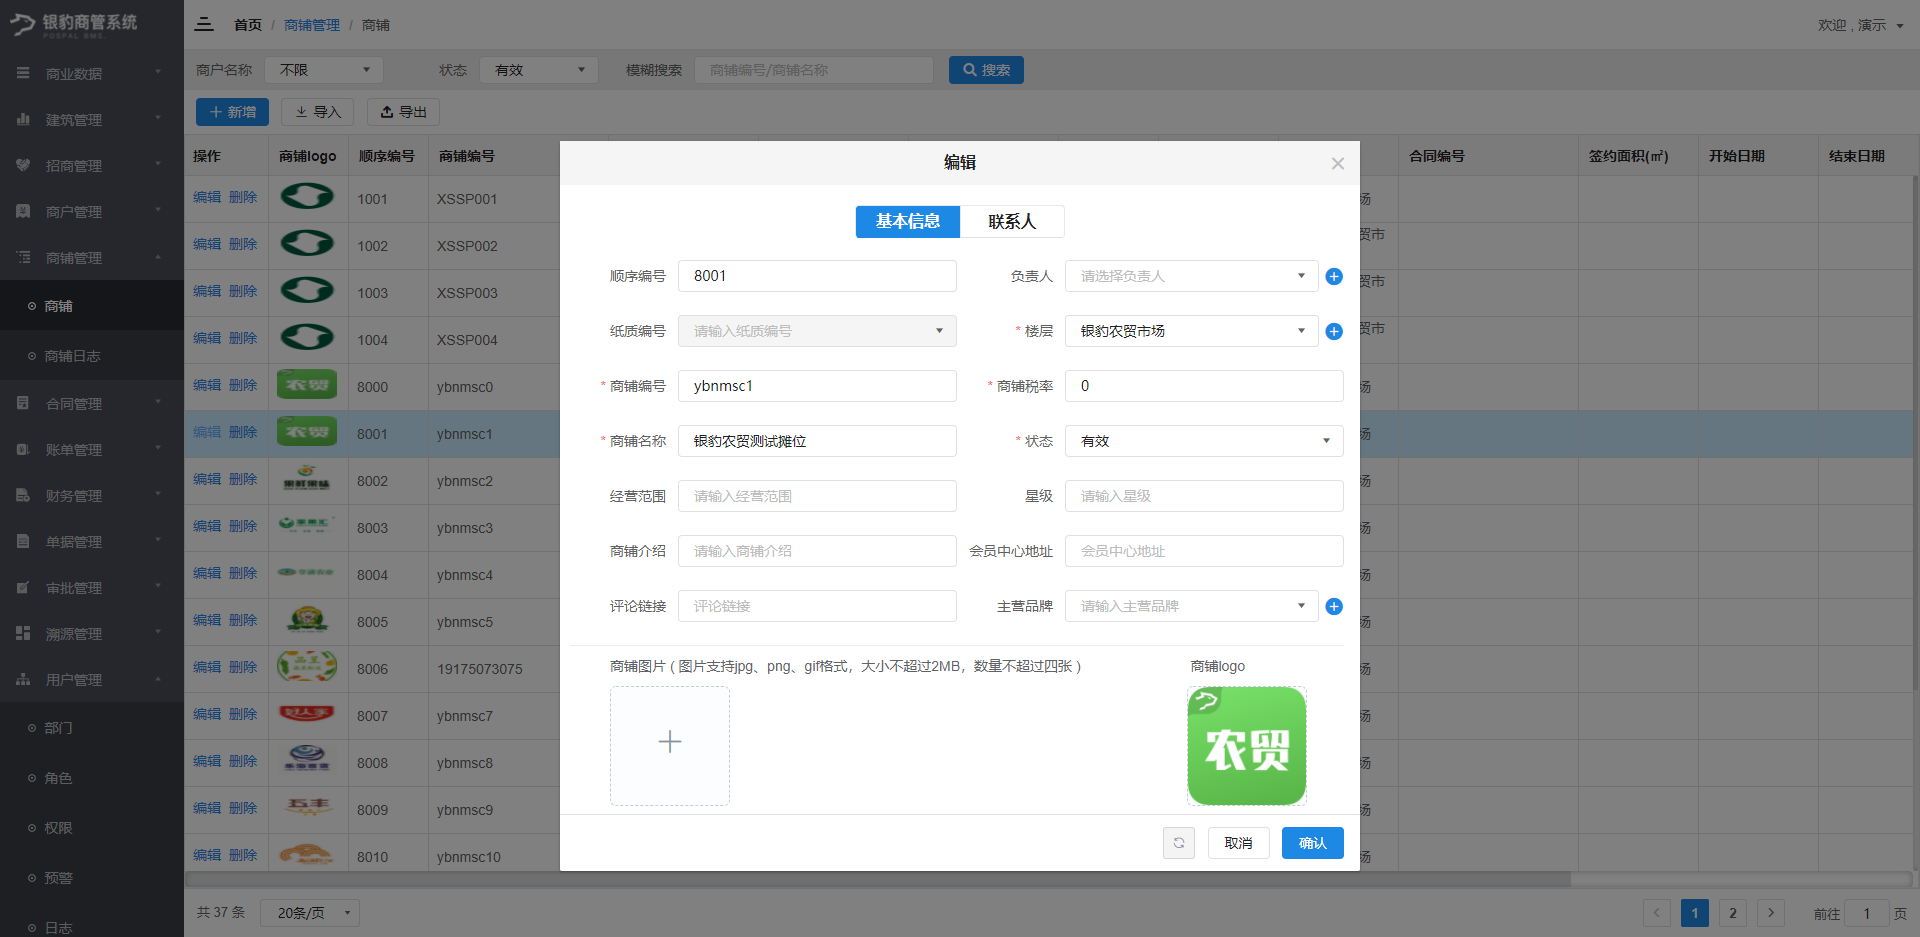Open 状态 dropdown in edit dialog

[x=1204, y=441]
